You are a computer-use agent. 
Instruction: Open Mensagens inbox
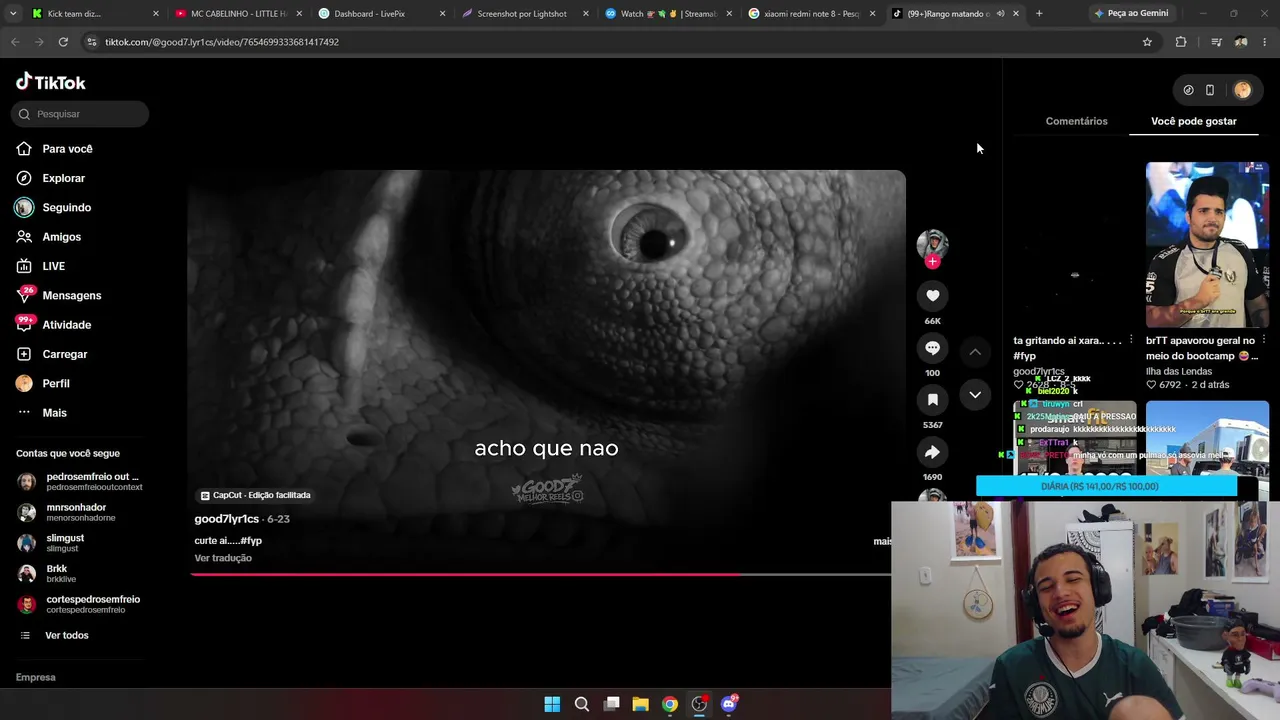[x=71, y=296]
